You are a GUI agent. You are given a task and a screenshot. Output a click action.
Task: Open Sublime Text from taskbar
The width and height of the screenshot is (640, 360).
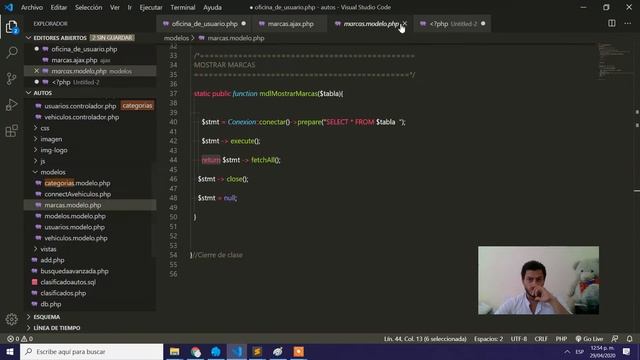(257, 351)
